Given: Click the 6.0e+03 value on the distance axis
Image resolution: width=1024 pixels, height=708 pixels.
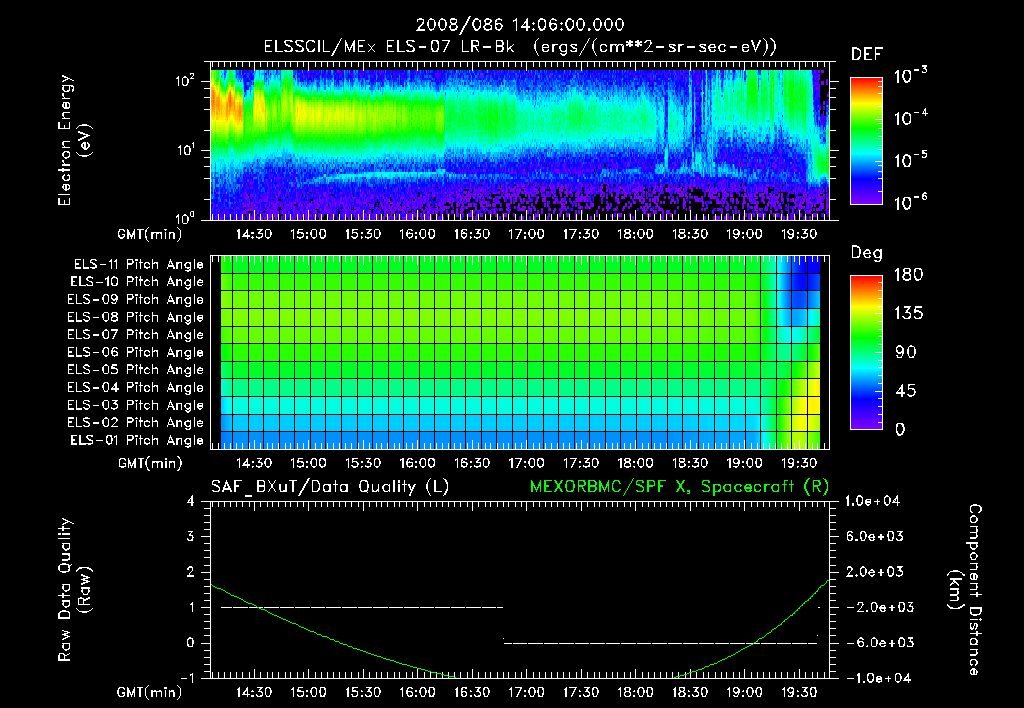Looking at the screenshot, I should pos(875,536).
